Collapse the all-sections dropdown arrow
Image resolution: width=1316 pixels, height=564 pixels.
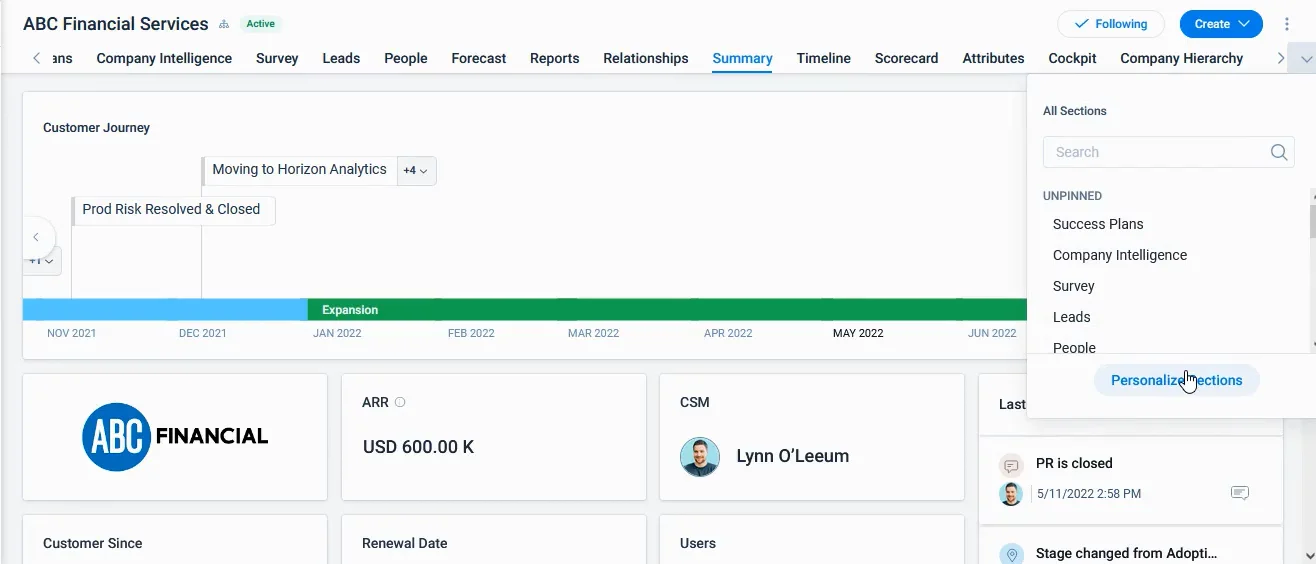pos(1305,59)
